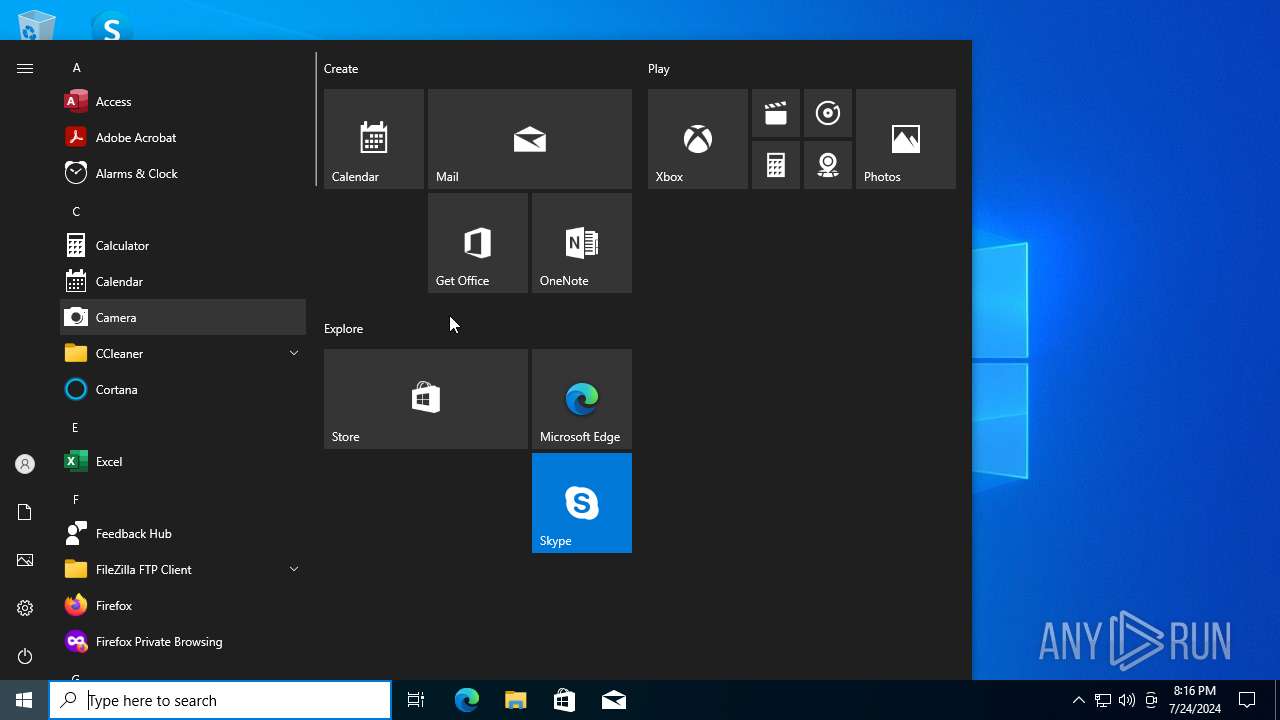The height and width of the screenshot is (720, 1280).
Task: Open the OneNote tile
Action: point(582,243)
